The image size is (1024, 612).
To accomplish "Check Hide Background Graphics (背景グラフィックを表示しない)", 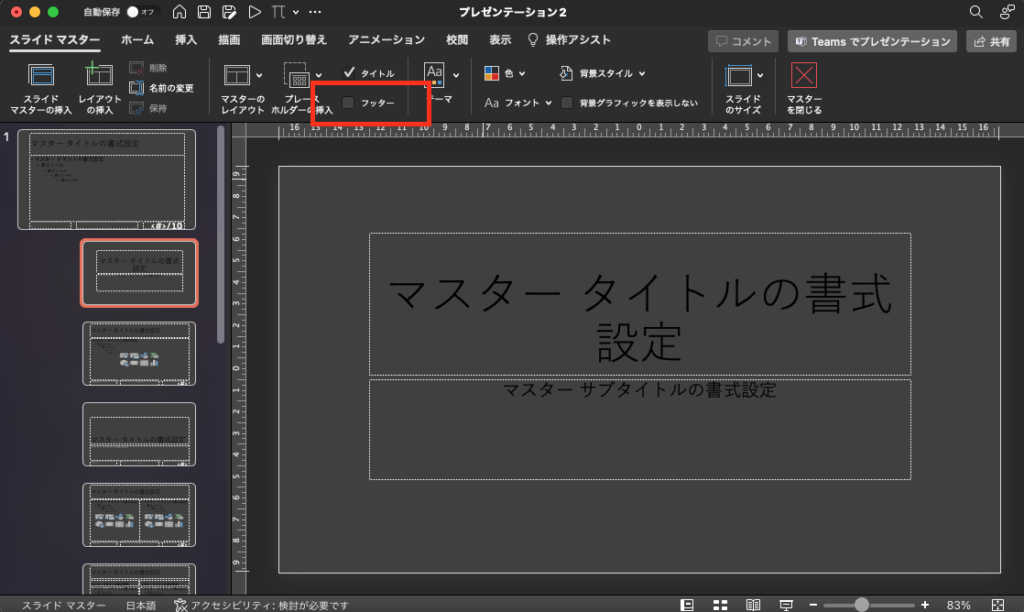I will (x=567, y=103).
